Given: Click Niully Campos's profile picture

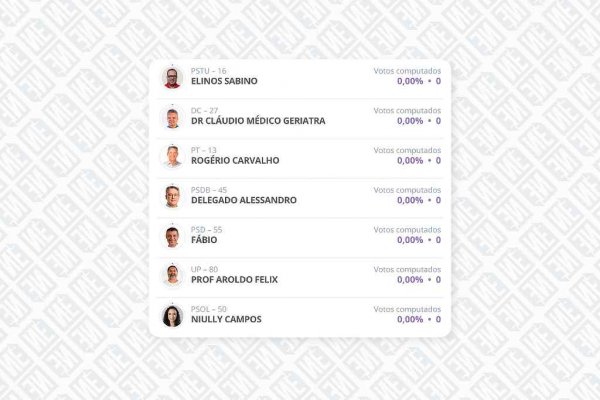Looking at the screenshot, I should pyautogui.click(x=172, y=316).
